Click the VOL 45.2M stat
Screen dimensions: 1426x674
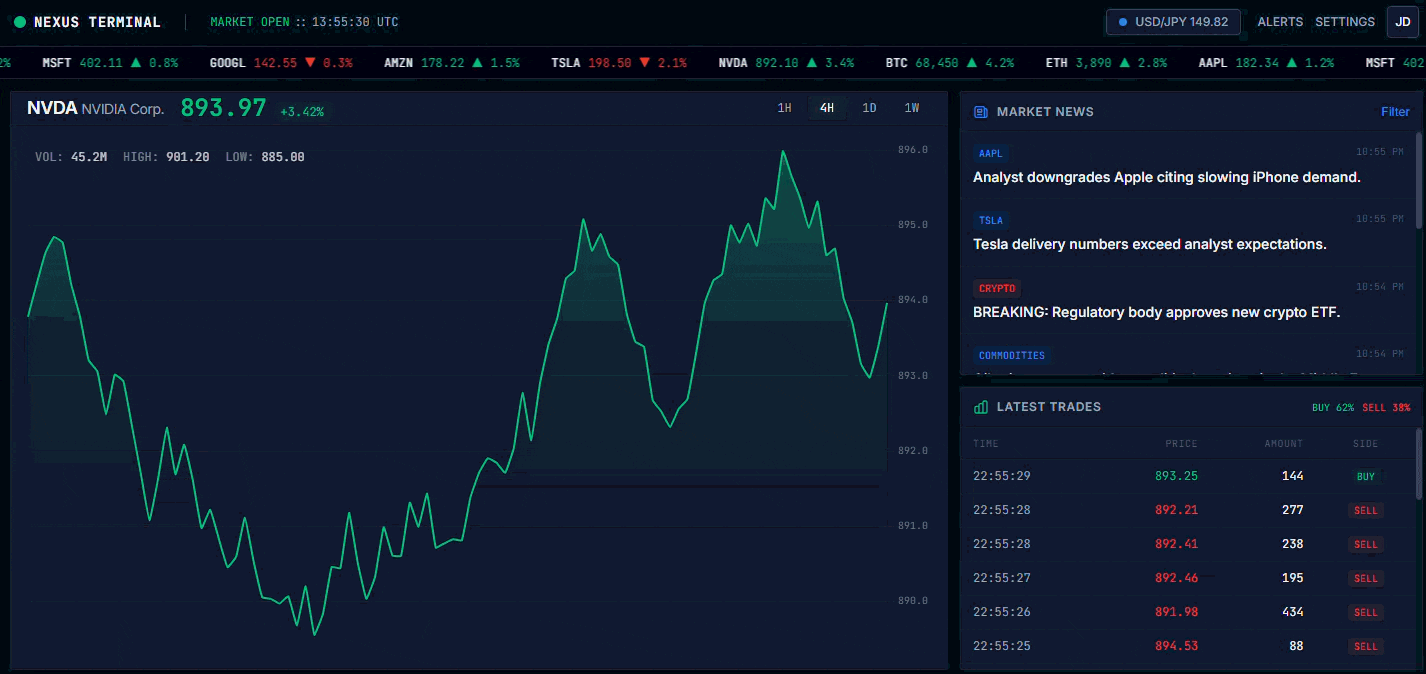click(x=71, y=157)
